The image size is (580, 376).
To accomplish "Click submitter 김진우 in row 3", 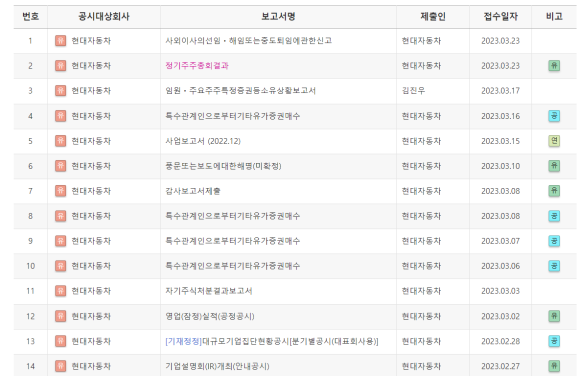I will (413, 91).
